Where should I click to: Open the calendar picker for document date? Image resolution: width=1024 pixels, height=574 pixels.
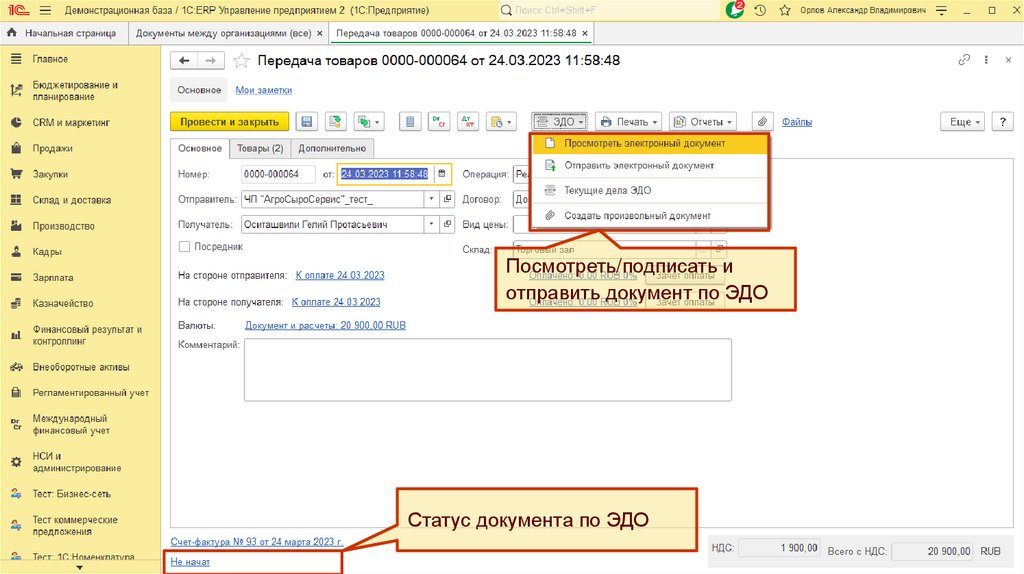[x=442, y=174]
